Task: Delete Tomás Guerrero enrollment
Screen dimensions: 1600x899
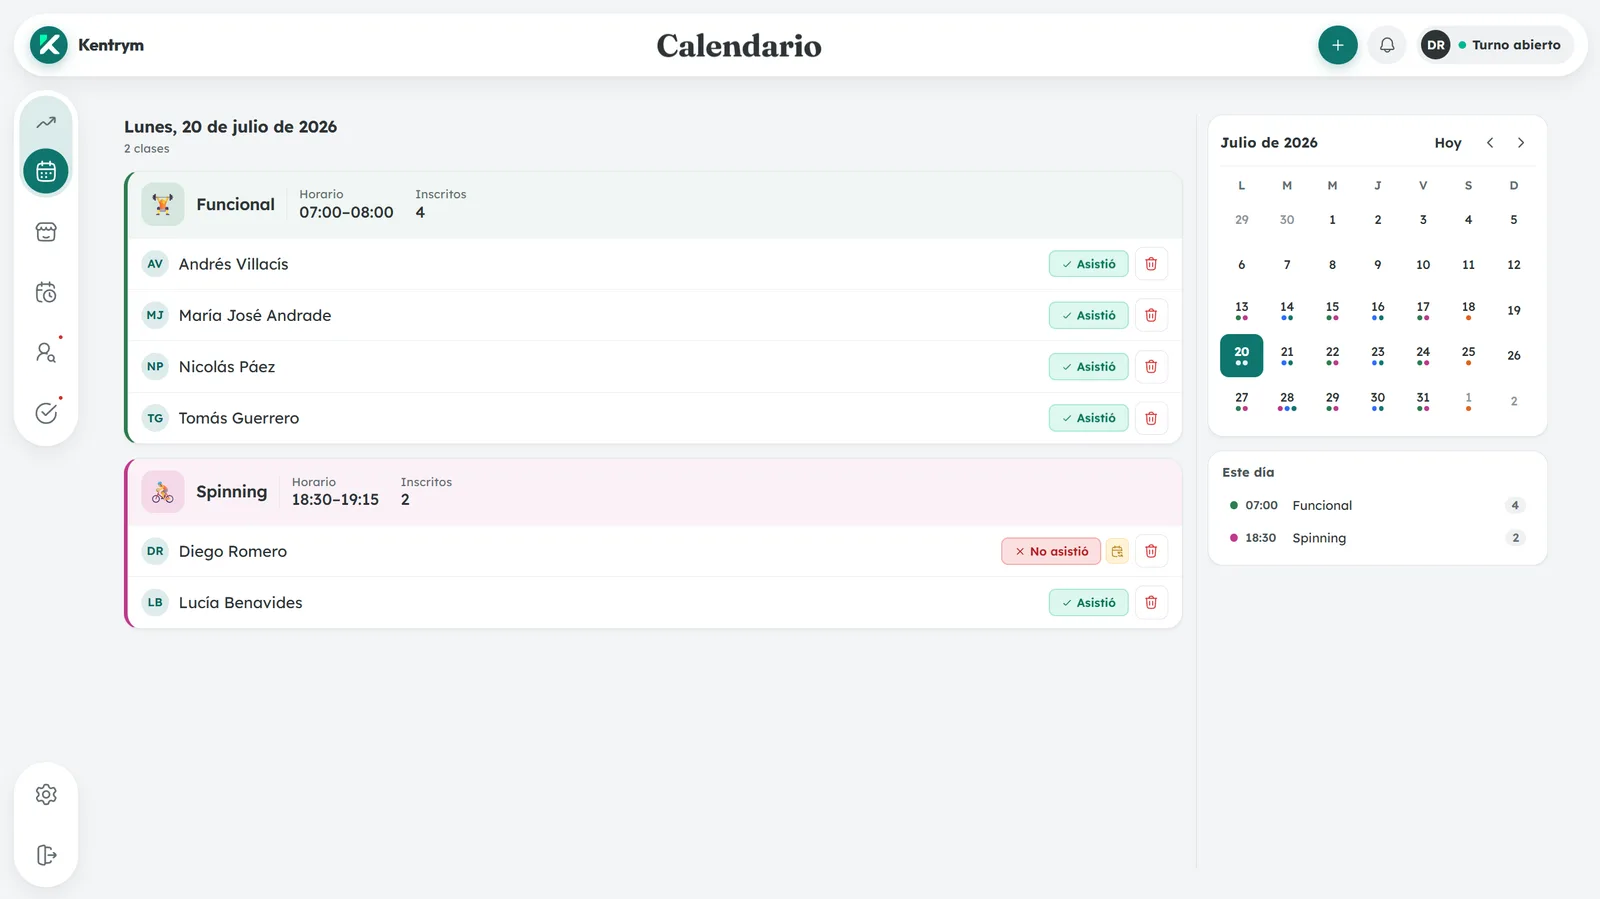Action: pos(1151,418)
